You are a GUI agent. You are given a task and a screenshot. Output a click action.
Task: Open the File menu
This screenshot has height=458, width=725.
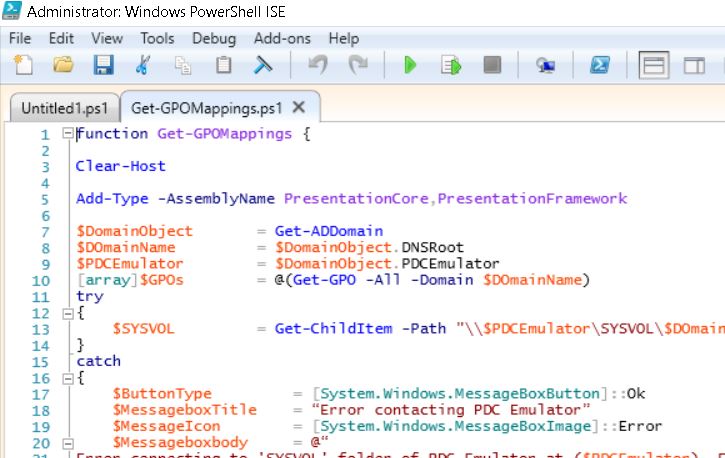click(20, 38)
